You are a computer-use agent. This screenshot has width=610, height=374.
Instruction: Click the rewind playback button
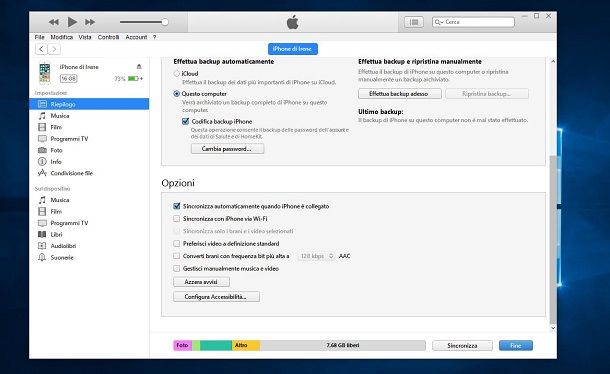click(x=54, y=22)
